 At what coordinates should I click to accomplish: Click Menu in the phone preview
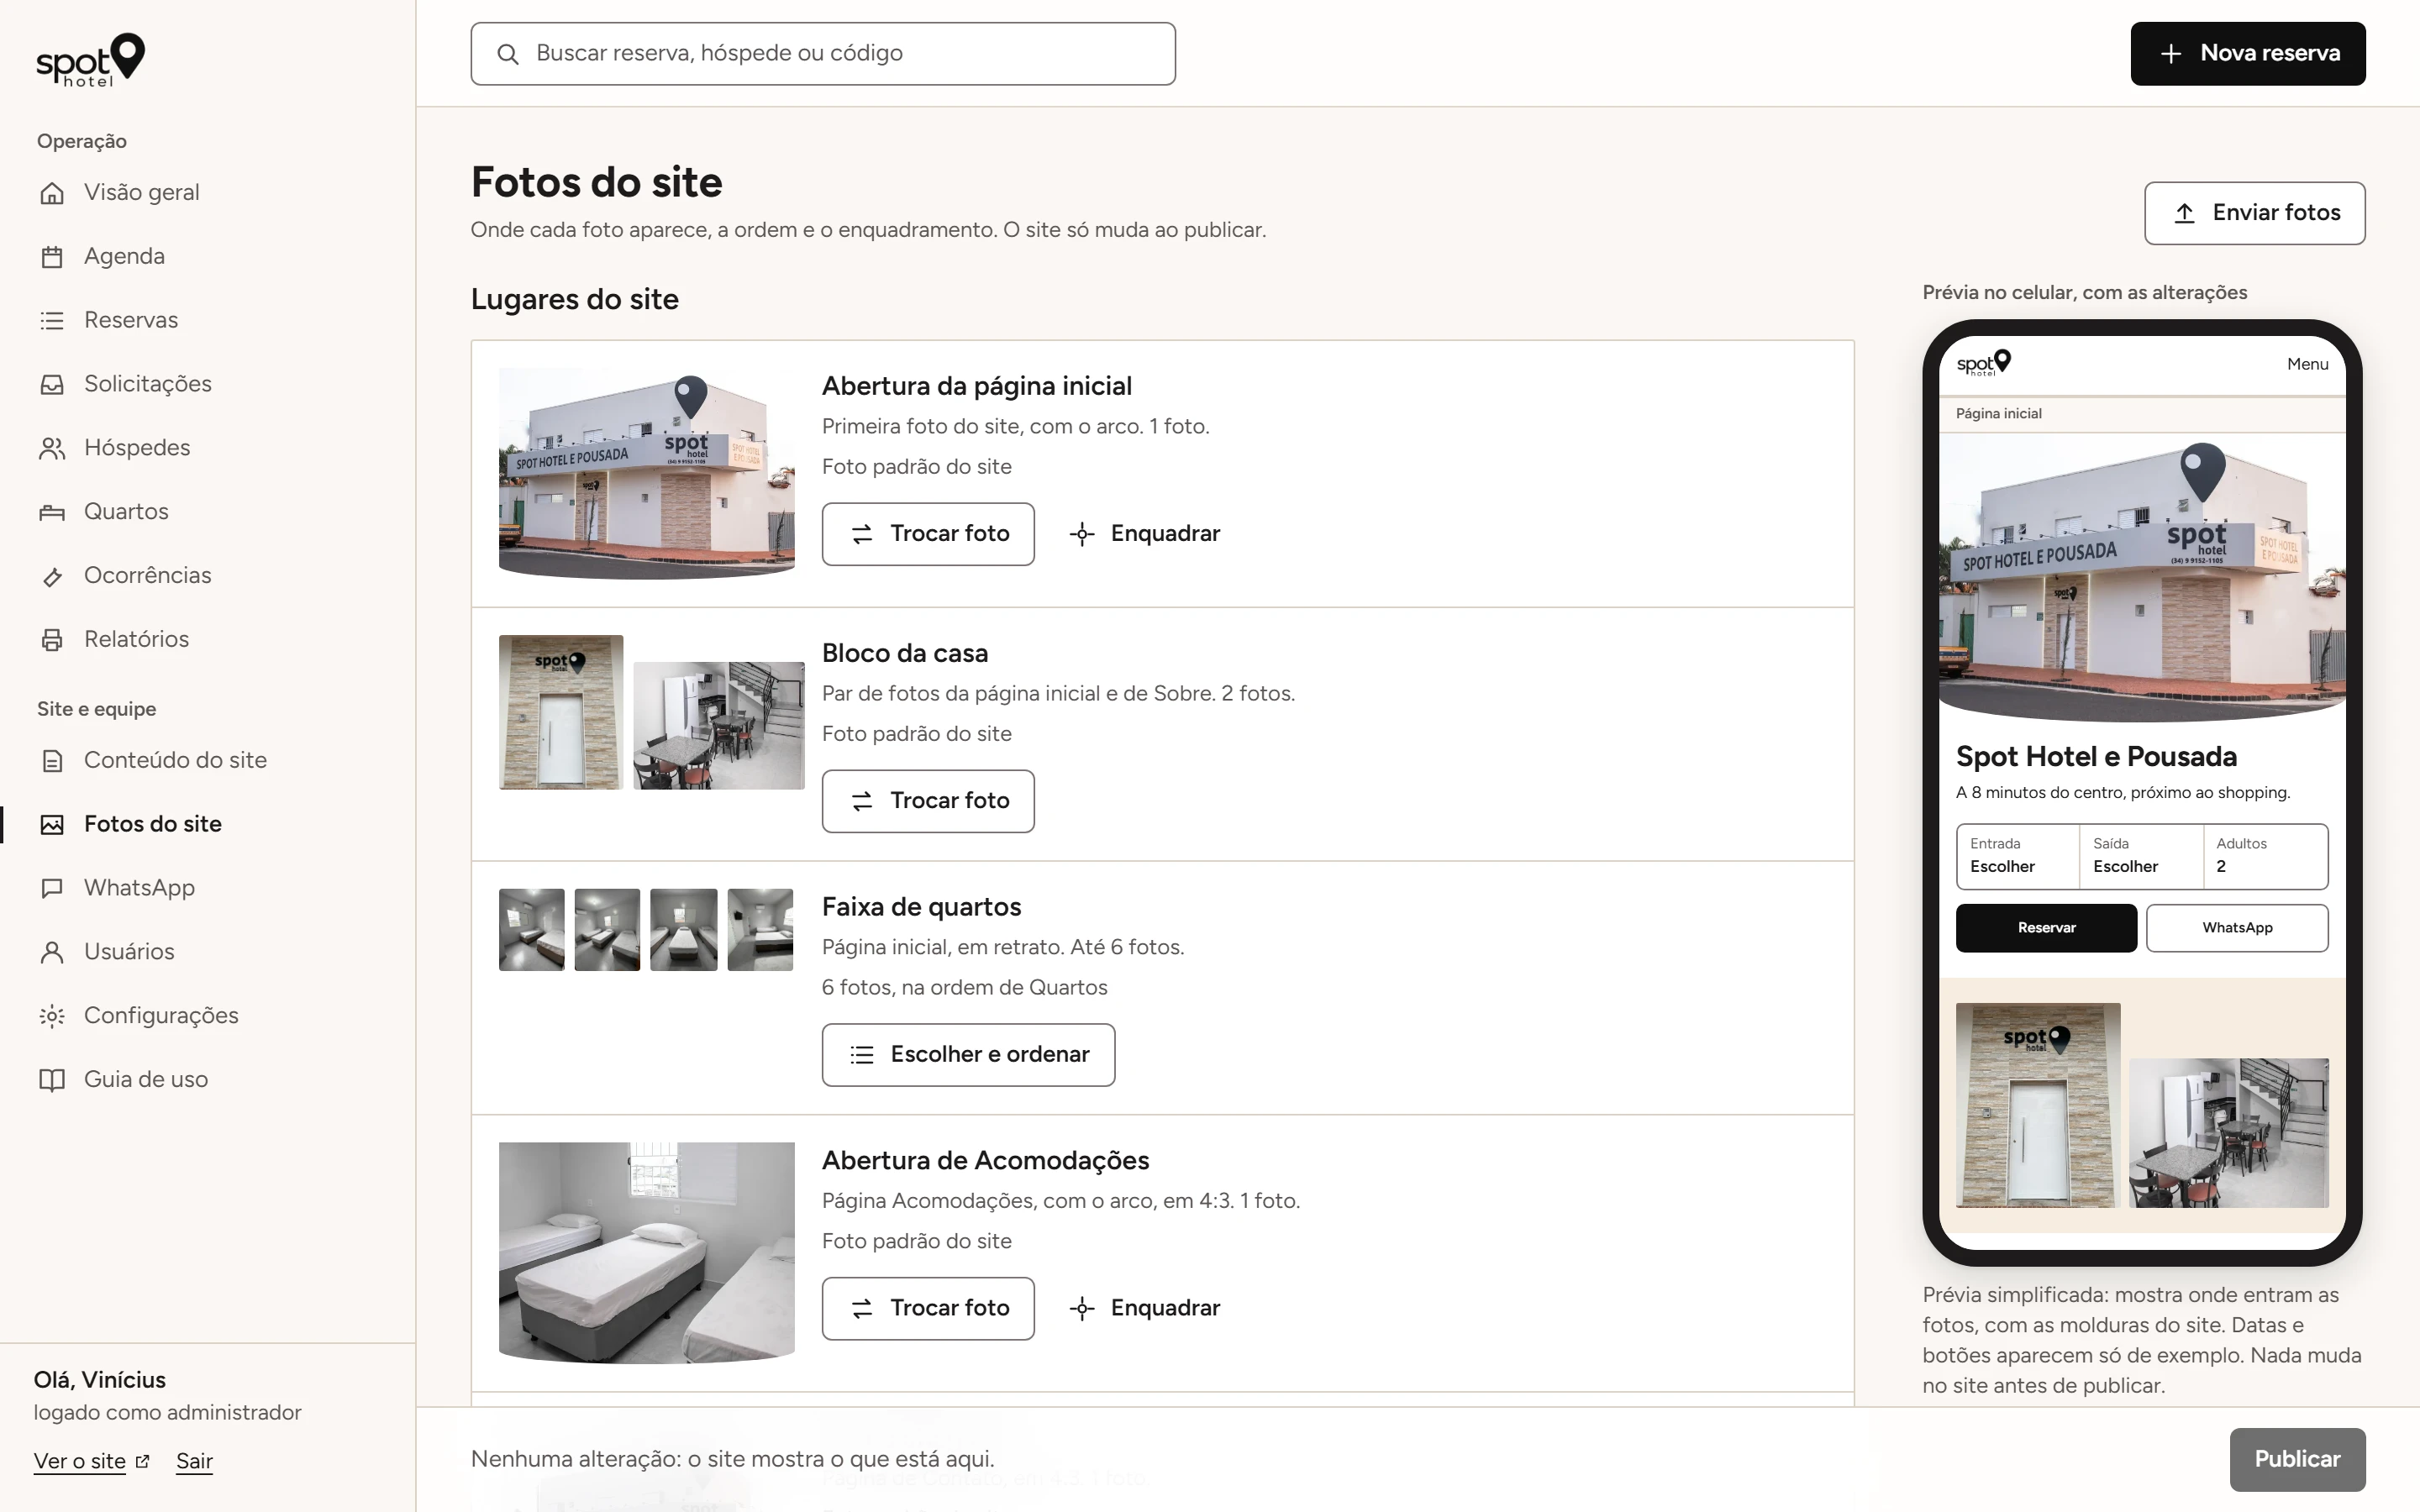2307,364
